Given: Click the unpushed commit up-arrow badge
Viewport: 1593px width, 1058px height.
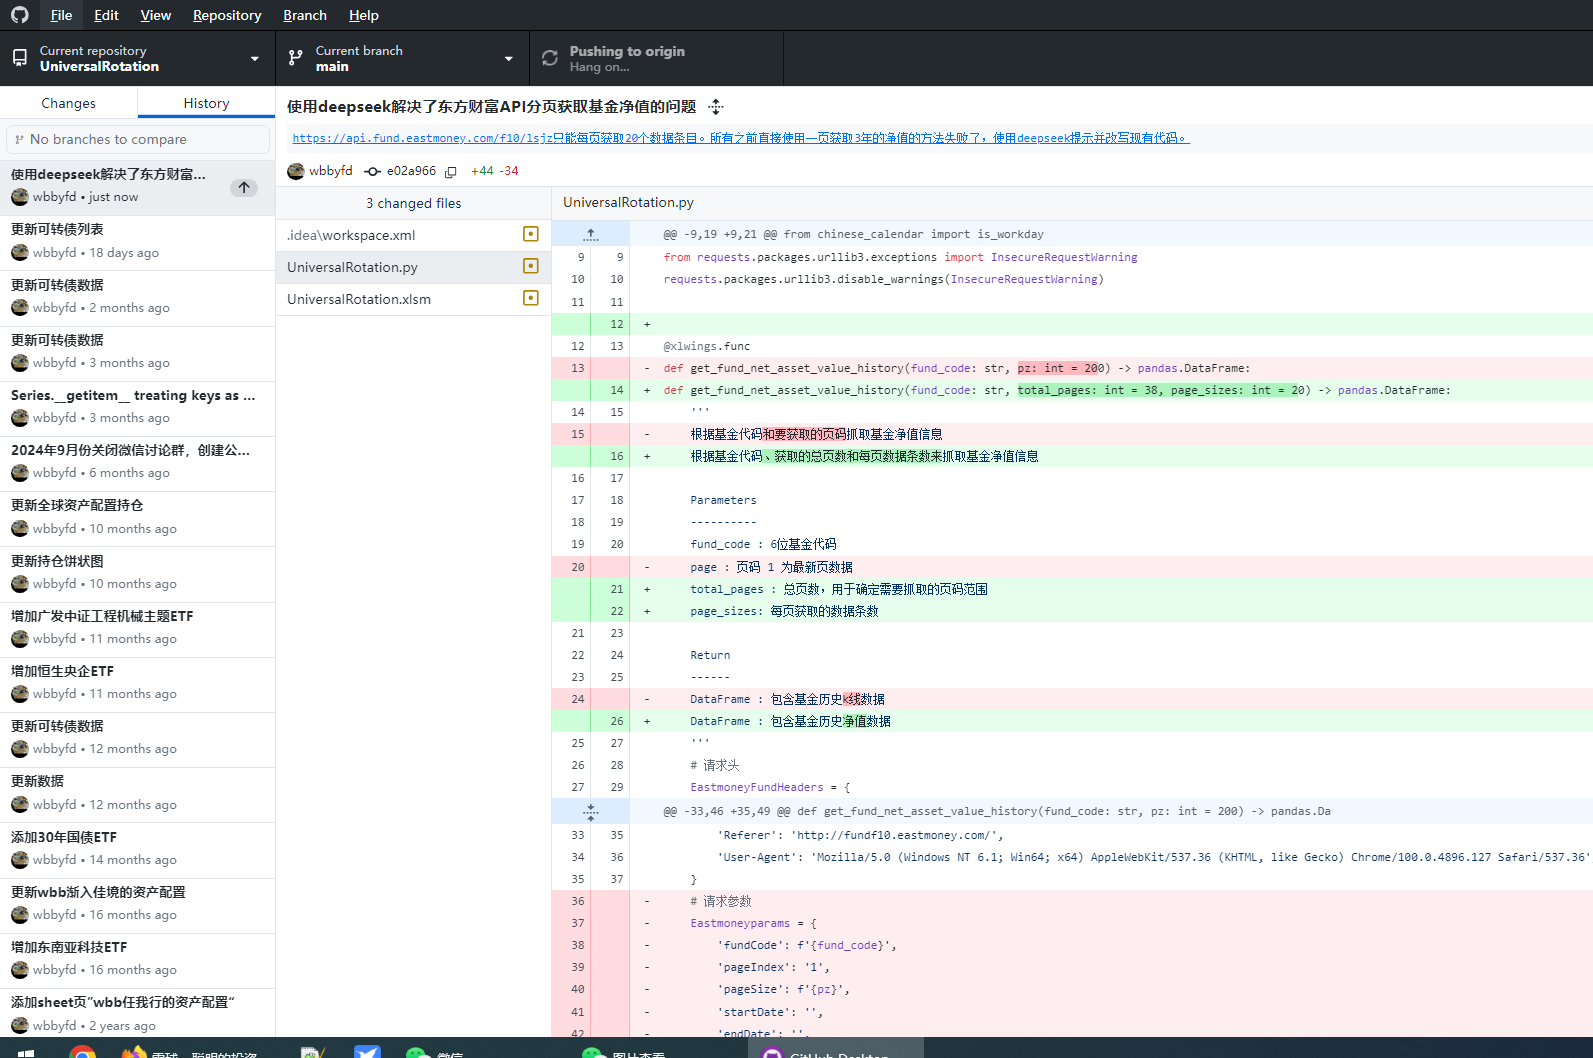Looking at the screenshot, I should 244,188.
